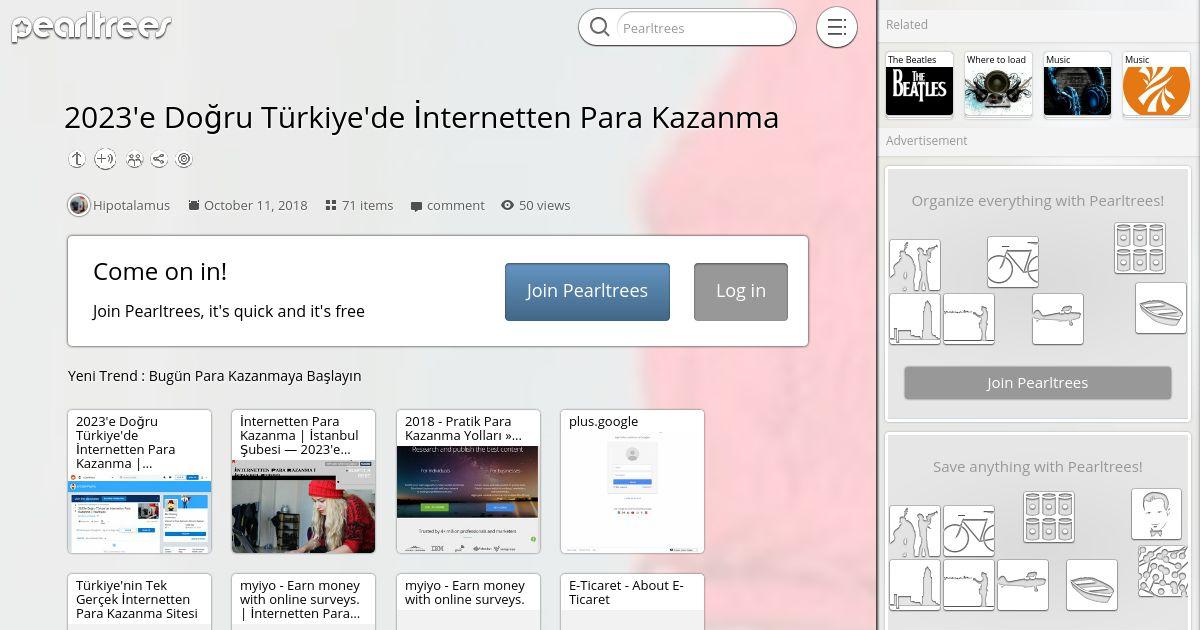Open 'Where to load' related collection
The width and height of the screenshot is (1200, 630).
[998, 85]
